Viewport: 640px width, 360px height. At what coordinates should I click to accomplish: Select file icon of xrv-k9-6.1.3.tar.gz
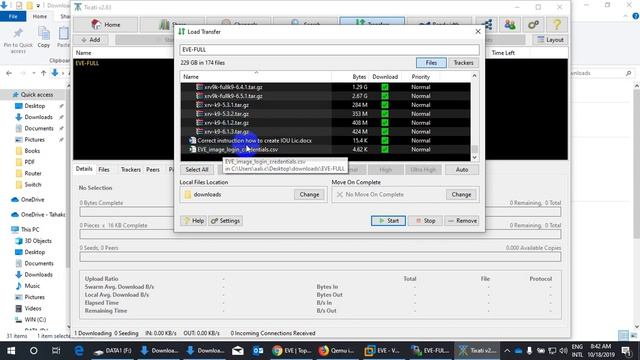199,131
